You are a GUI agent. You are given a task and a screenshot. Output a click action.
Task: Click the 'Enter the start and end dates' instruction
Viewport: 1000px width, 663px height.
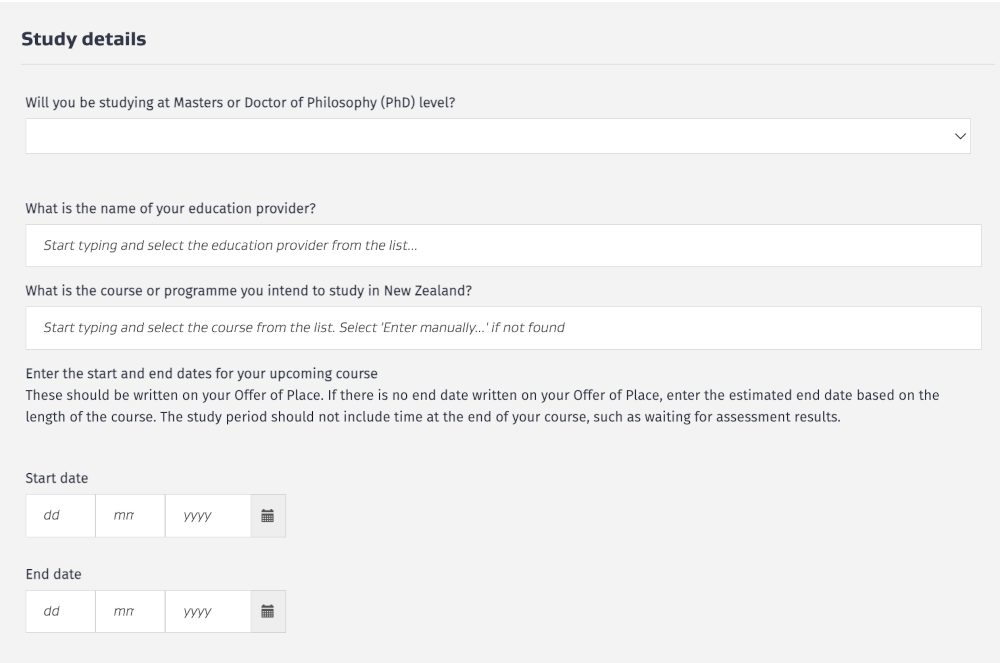point(201,374)
